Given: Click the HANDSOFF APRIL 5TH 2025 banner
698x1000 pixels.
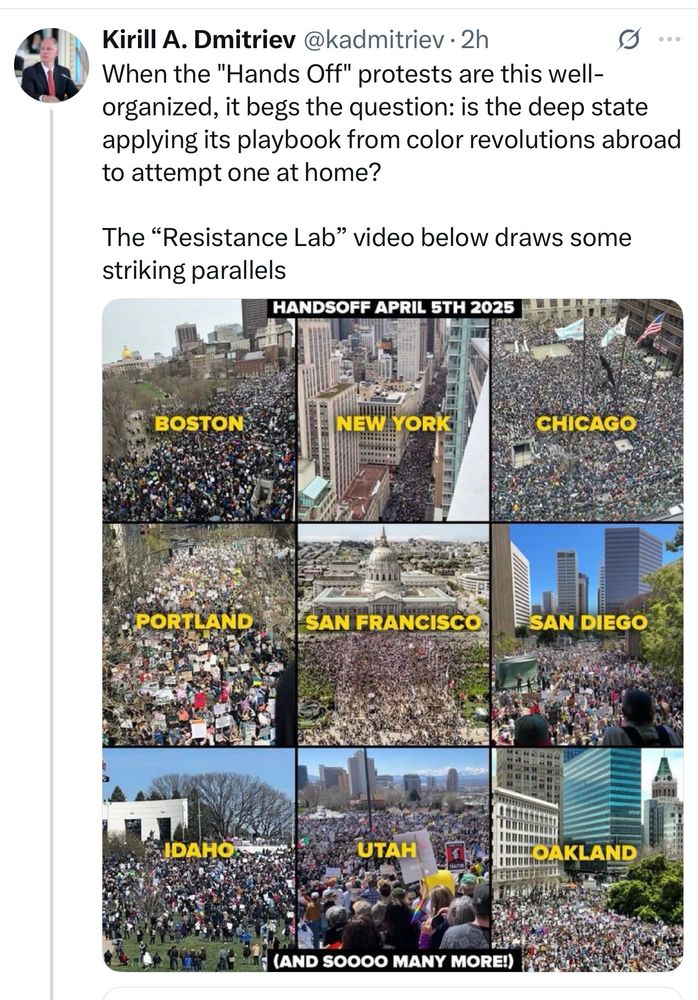Looking at the screenshot, I should [x=393, y=307].
